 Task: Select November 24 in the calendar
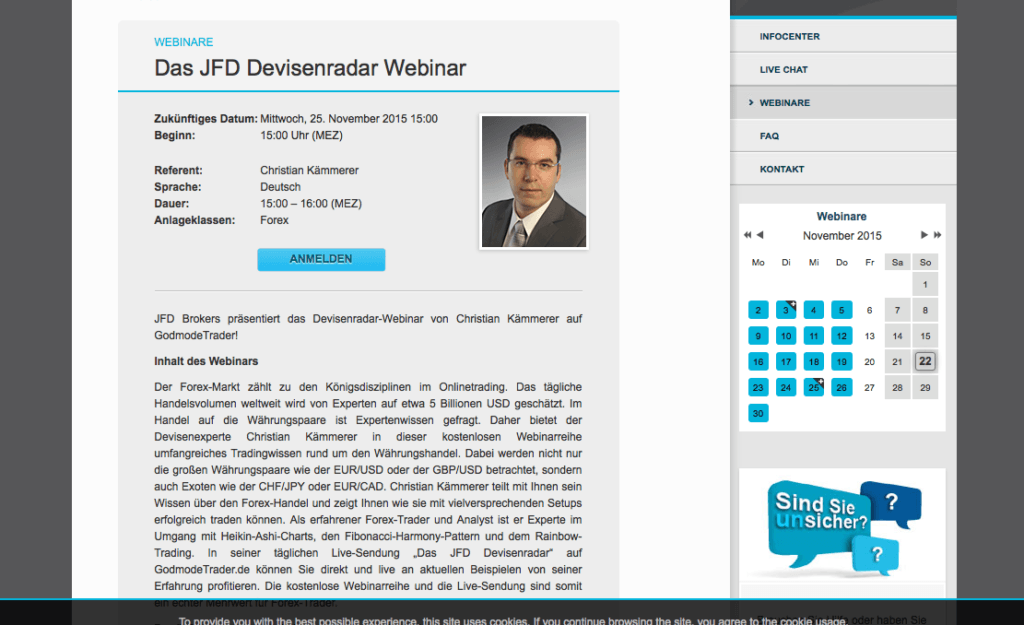786,388
